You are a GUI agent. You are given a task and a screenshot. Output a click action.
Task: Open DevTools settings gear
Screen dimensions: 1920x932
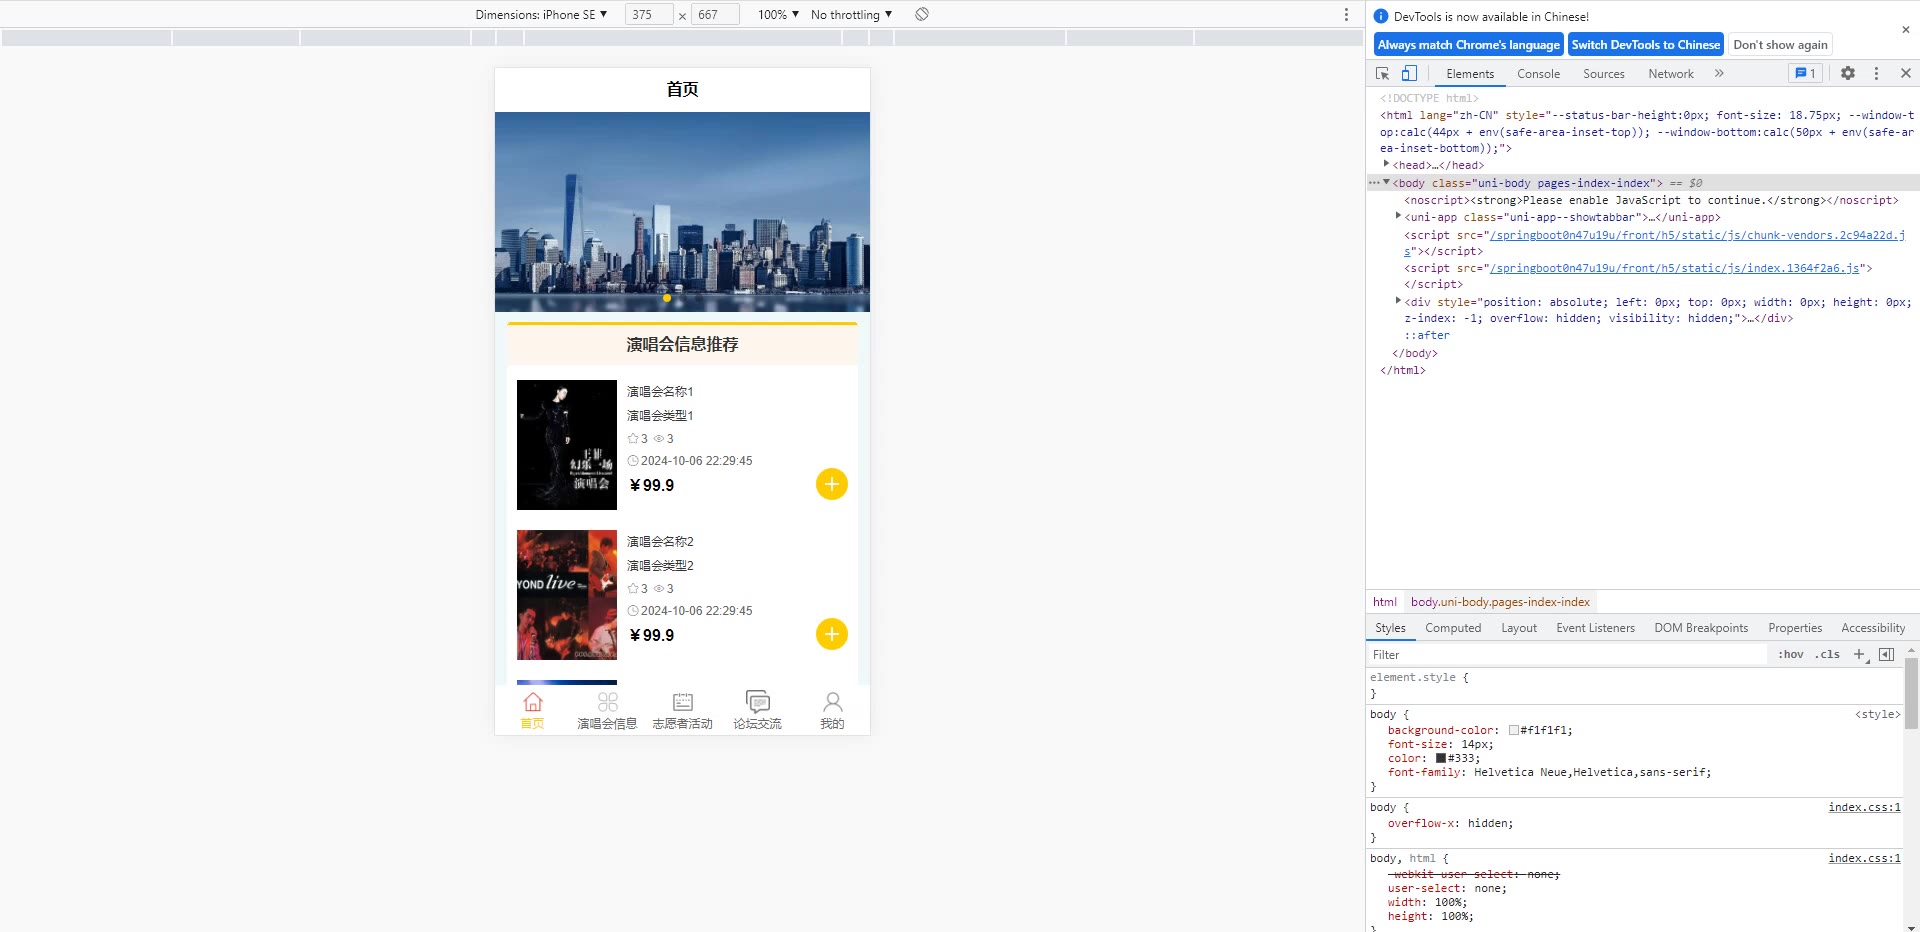(1848, 74)
